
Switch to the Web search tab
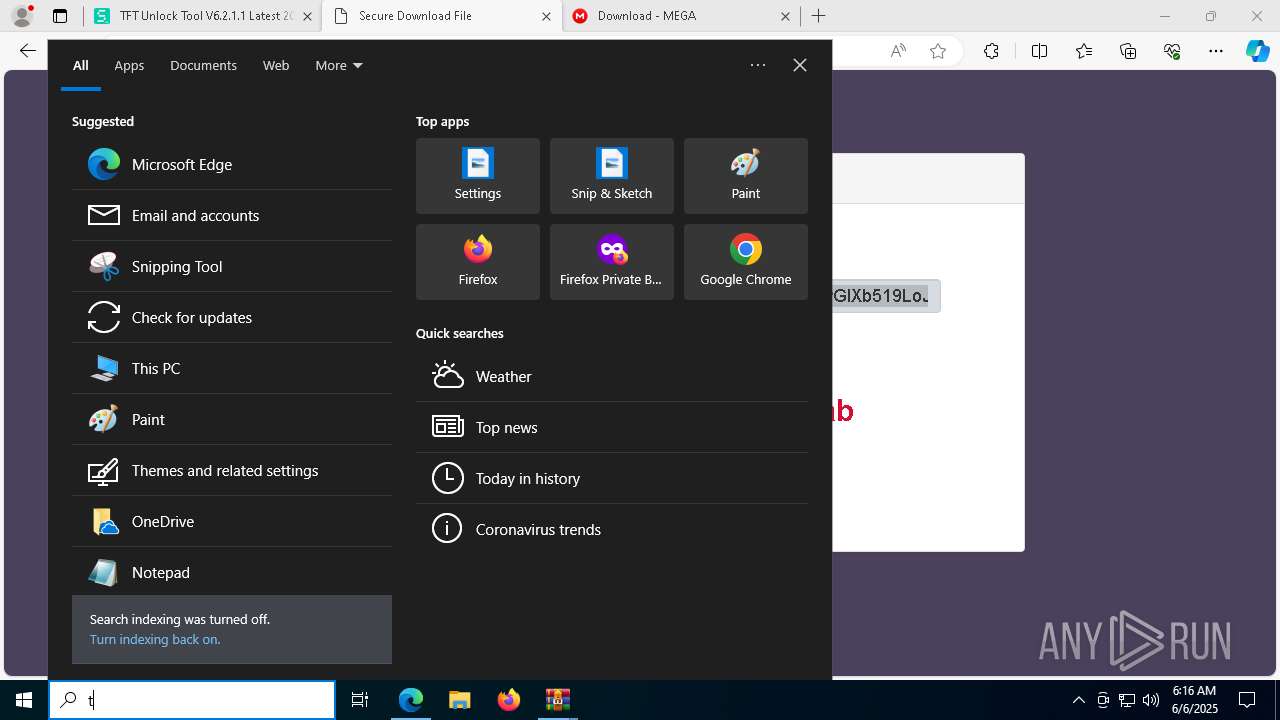[x=276, y=65]
